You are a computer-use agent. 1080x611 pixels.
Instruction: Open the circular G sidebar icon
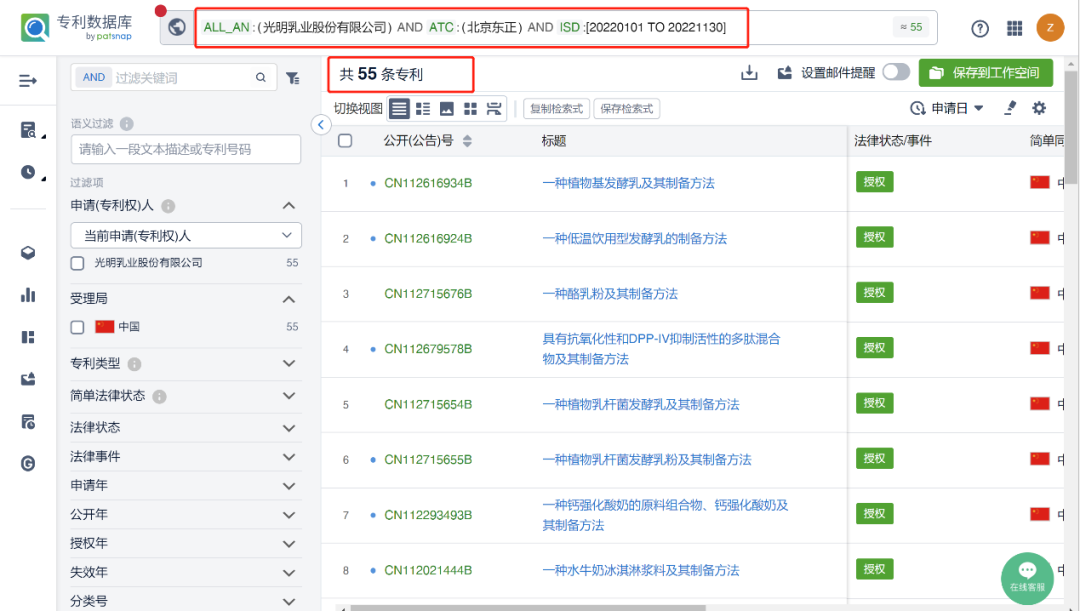(x=28, y=464)
